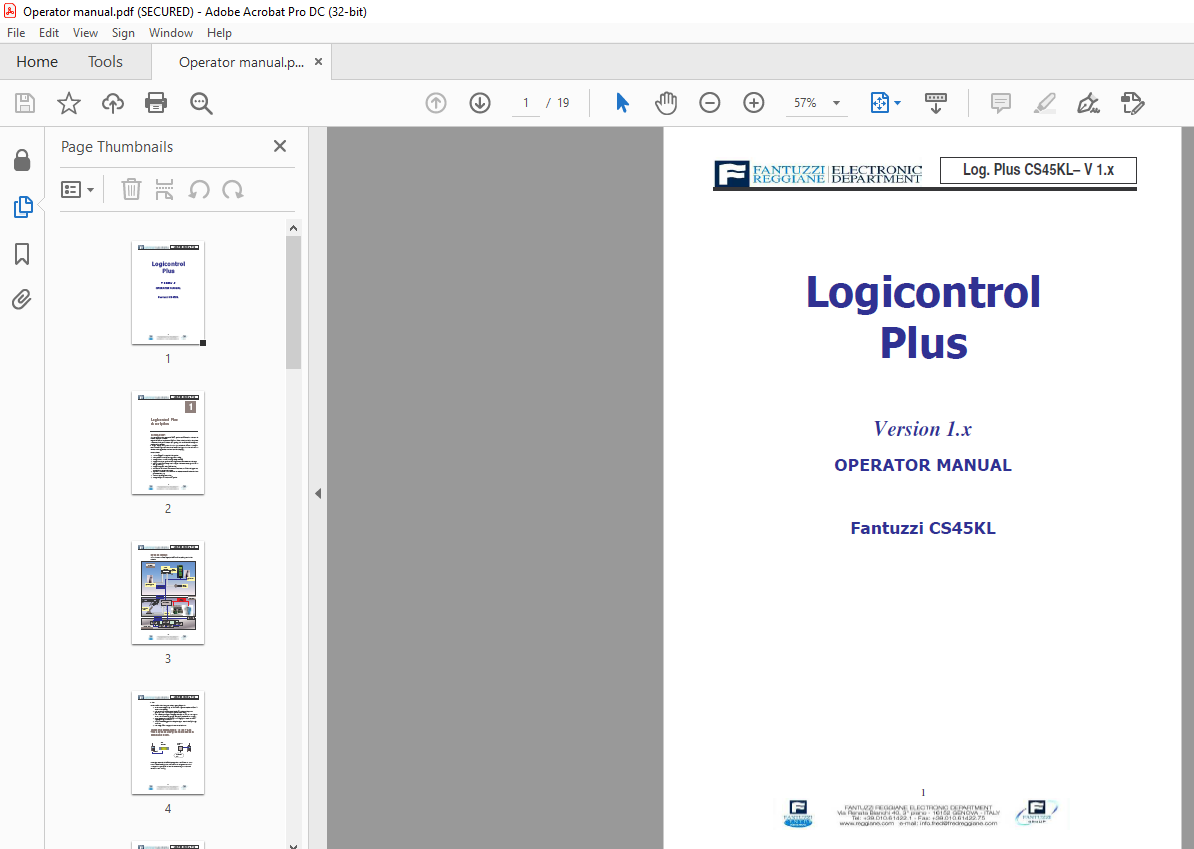Go to previous page arrow
Screen dimensions: 1194x849
pos(436,103)
